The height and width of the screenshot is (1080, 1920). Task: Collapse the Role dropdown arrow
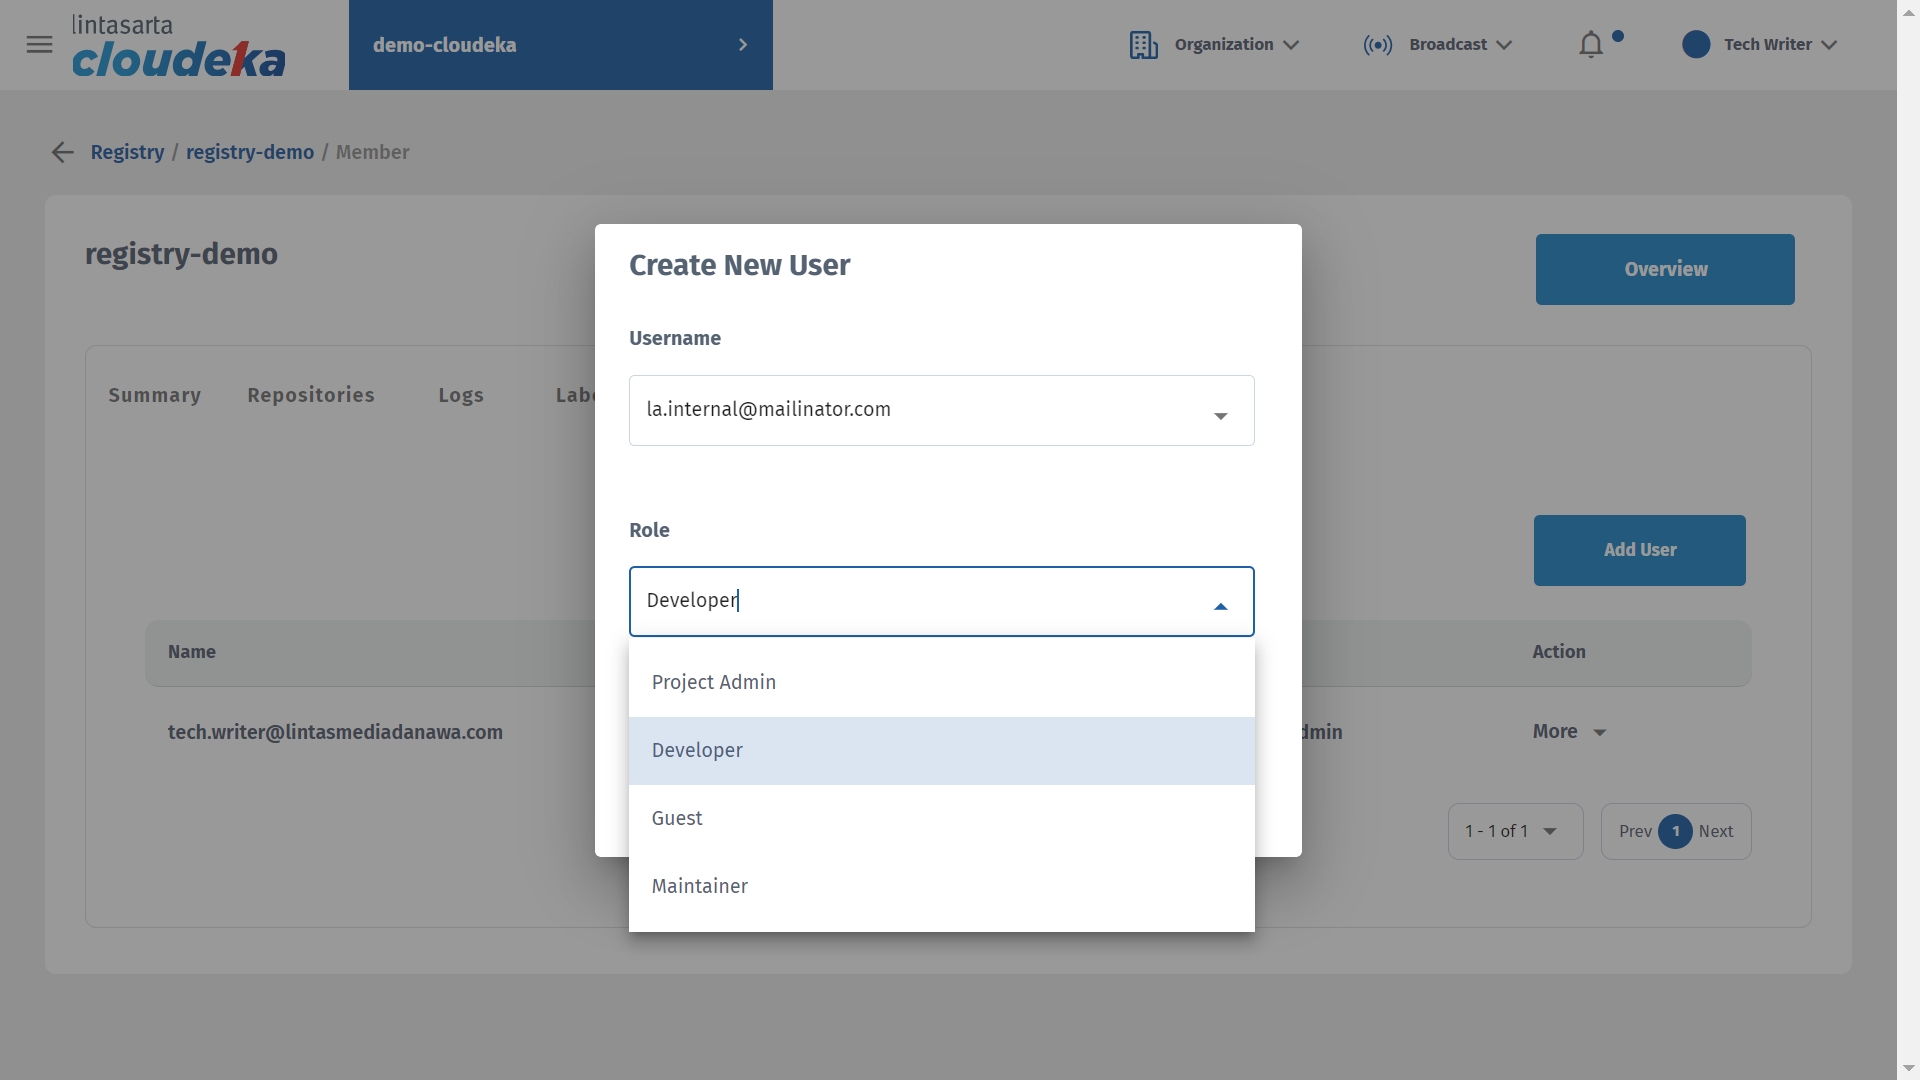tap(1220, 606)
